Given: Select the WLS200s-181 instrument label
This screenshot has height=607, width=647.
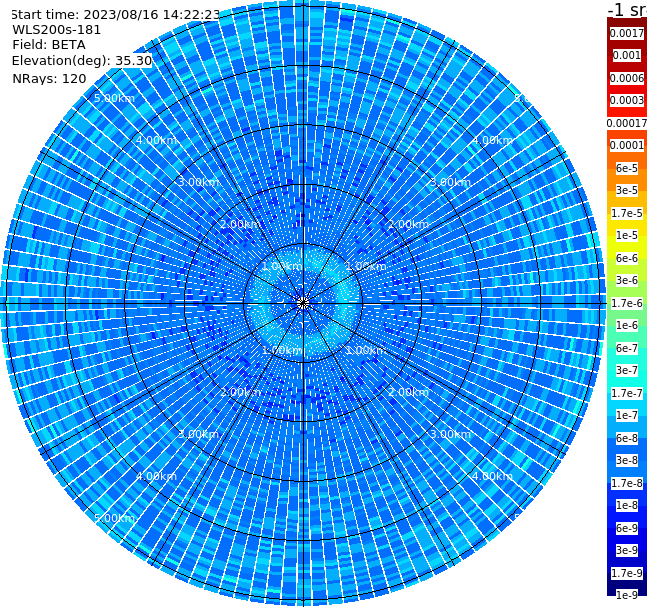Looking at the screenshot, I should point(57,30).
